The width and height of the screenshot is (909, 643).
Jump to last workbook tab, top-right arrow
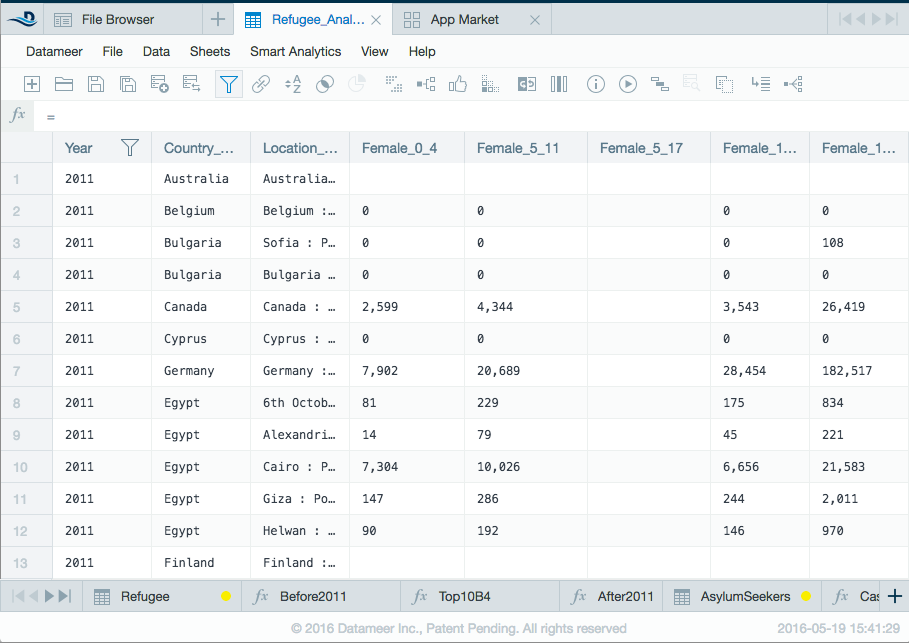coord(892,19)
